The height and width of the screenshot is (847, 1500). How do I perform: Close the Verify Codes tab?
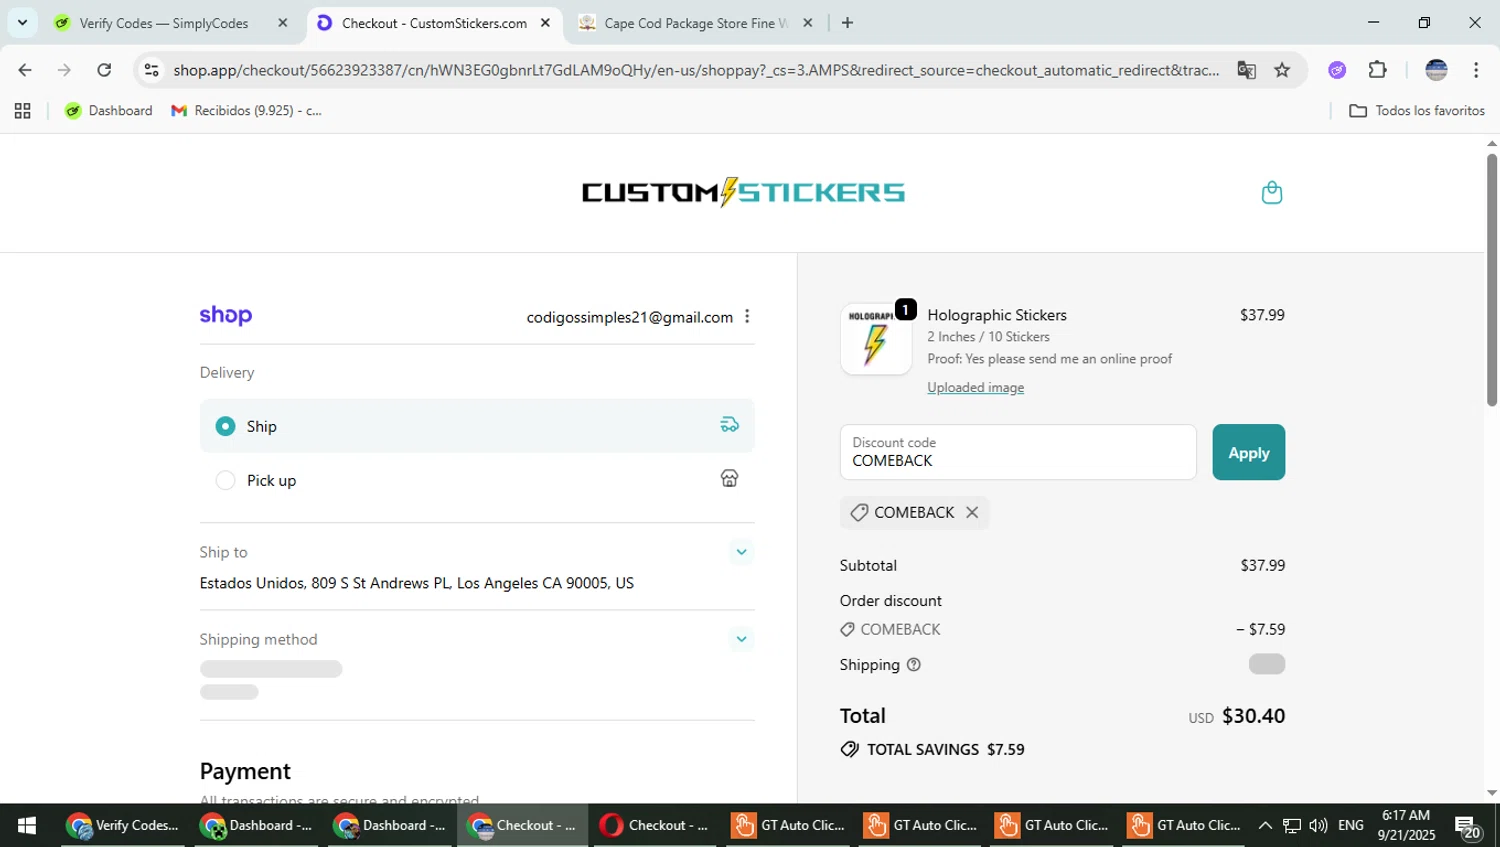[x=282, y=23]
